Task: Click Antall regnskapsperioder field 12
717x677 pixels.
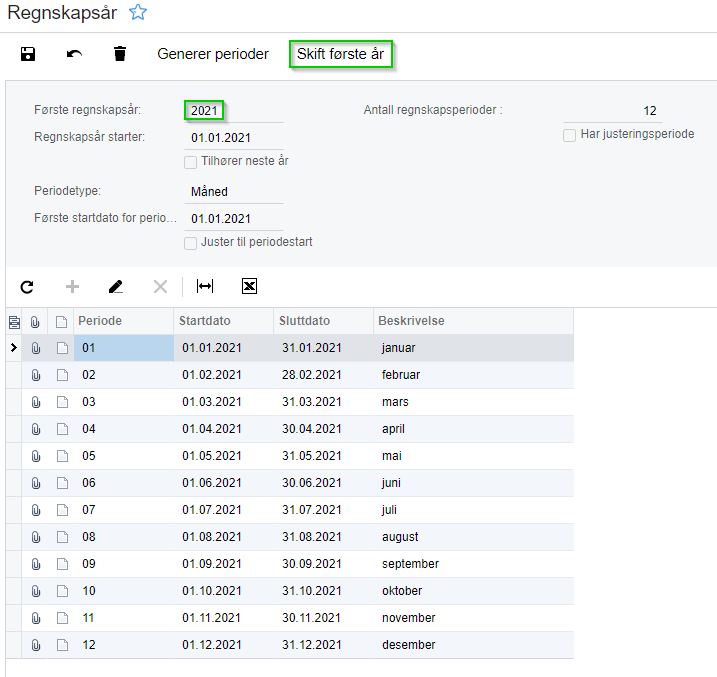Action: point(613,111)
